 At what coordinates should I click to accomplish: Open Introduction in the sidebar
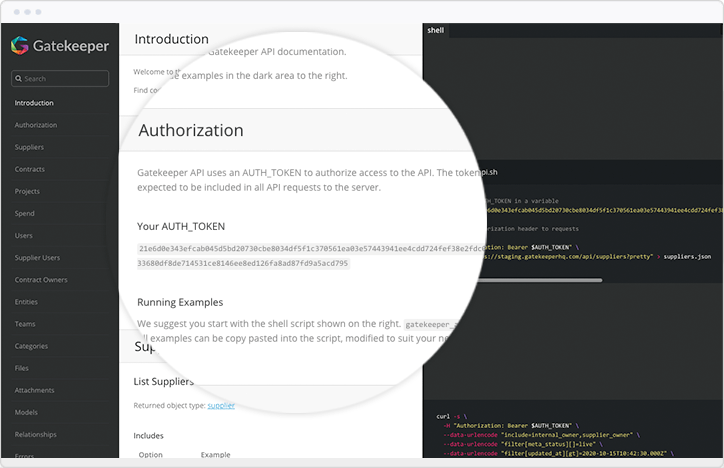pyautogui.click(x=34, y=103)
